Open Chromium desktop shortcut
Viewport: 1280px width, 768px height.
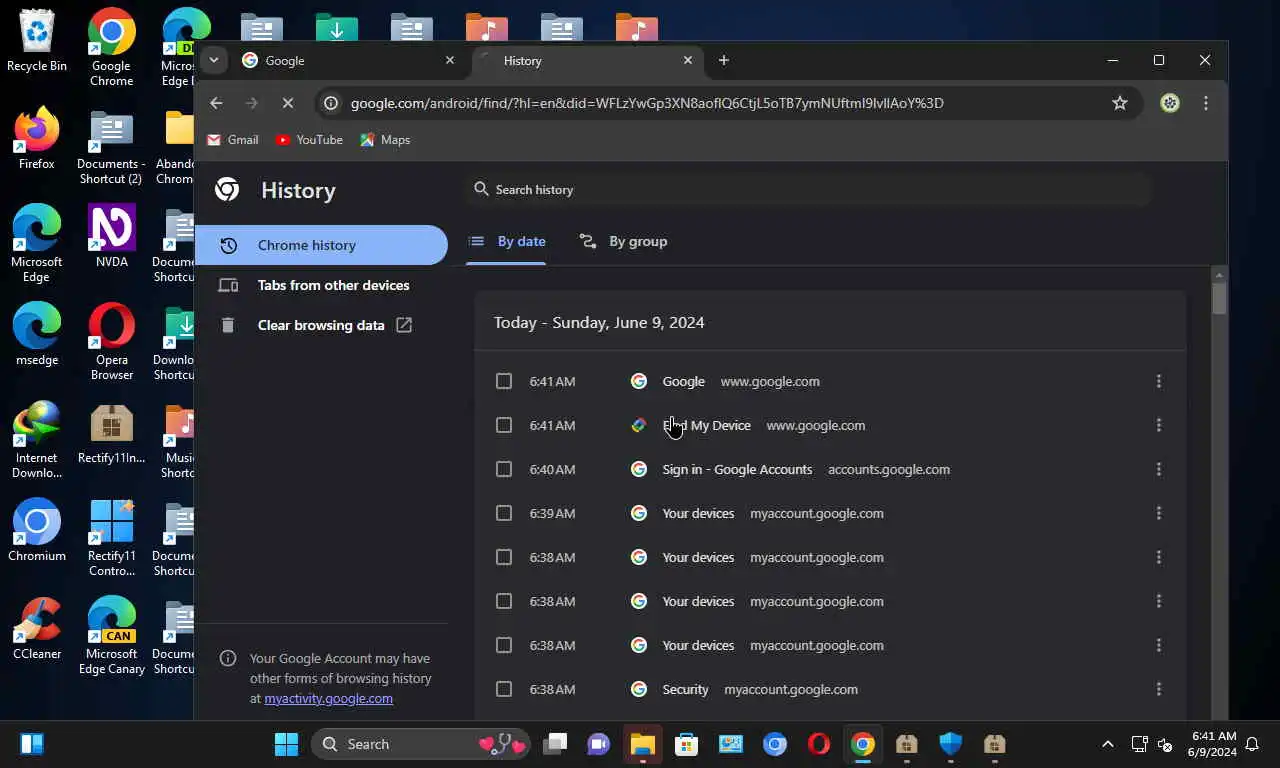coord(37,530)
